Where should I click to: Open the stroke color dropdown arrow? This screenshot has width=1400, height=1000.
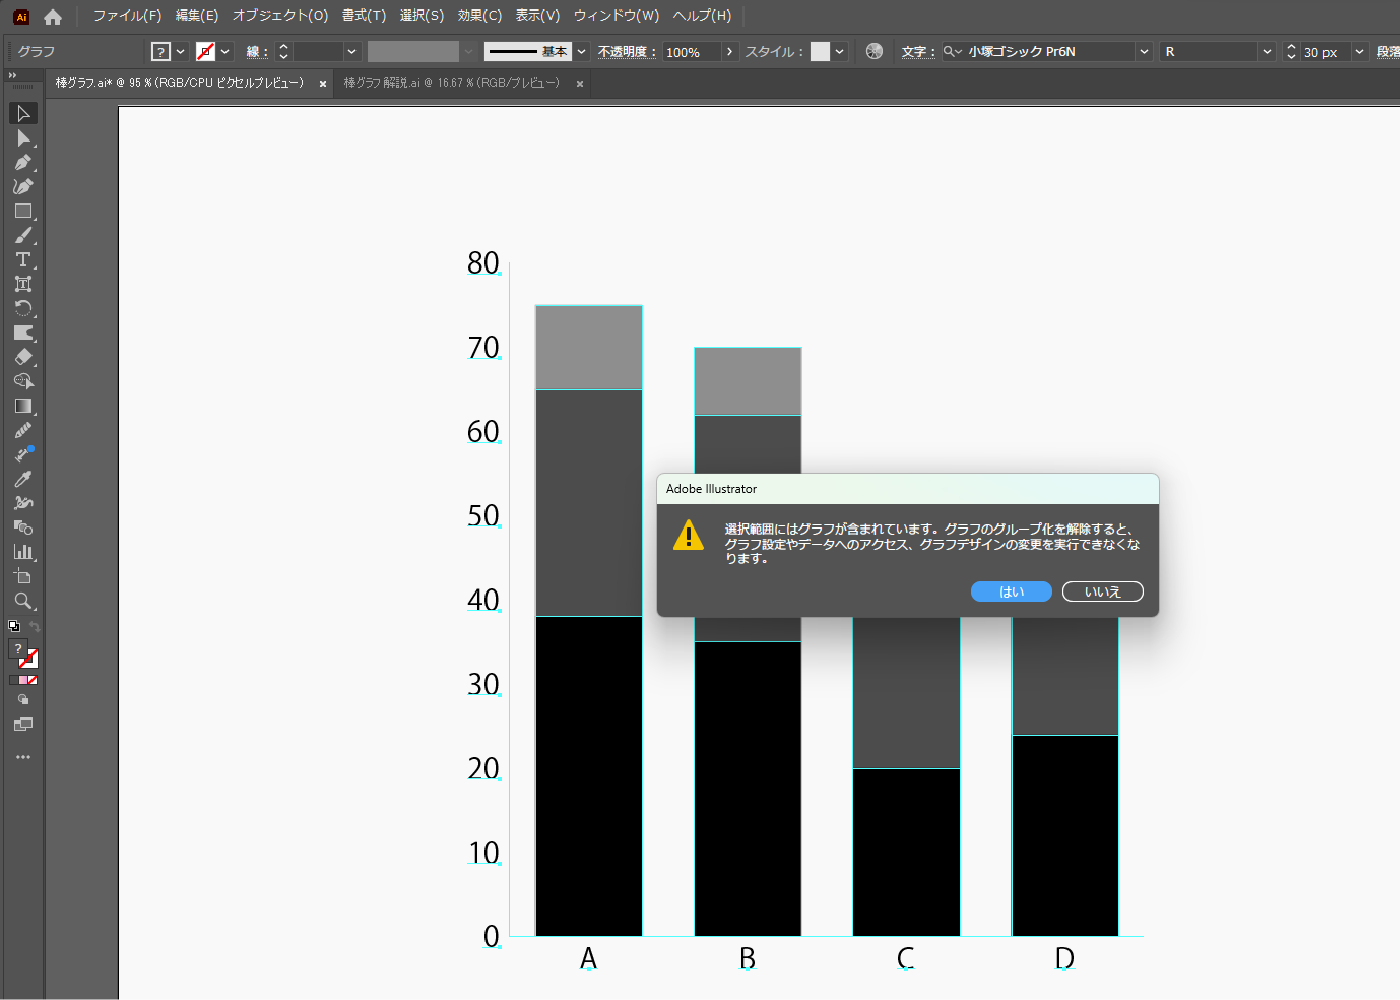pos(226,51)
